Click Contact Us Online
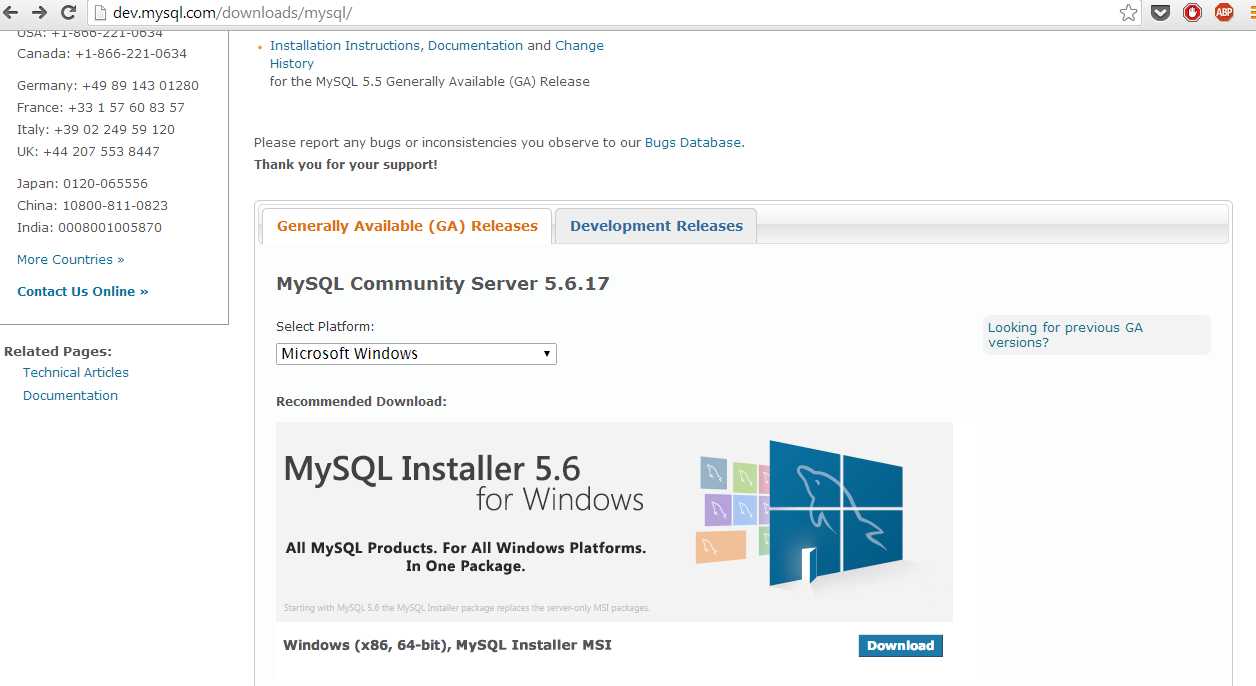 click(x=83, y=292)
